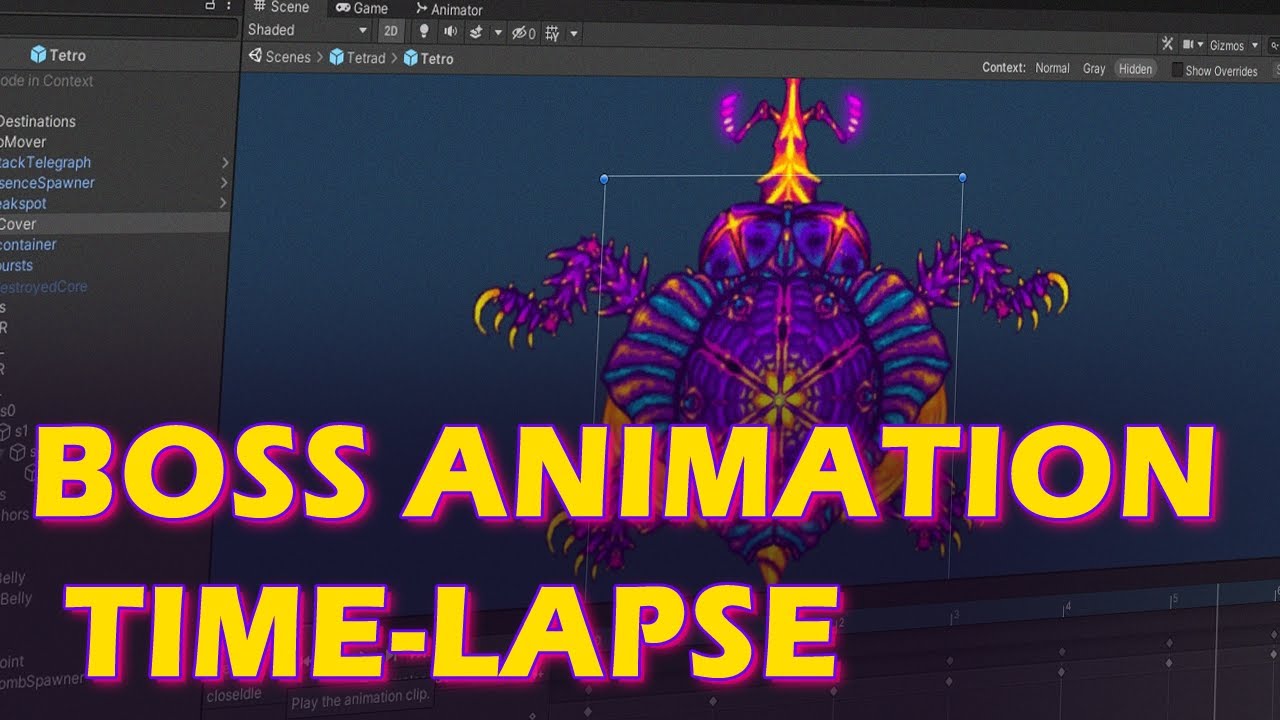The width and height of the screenshot is (1280, 720).
Task: Toggle scene effects (skybox/fog) icon
Action: coord(476,32)
